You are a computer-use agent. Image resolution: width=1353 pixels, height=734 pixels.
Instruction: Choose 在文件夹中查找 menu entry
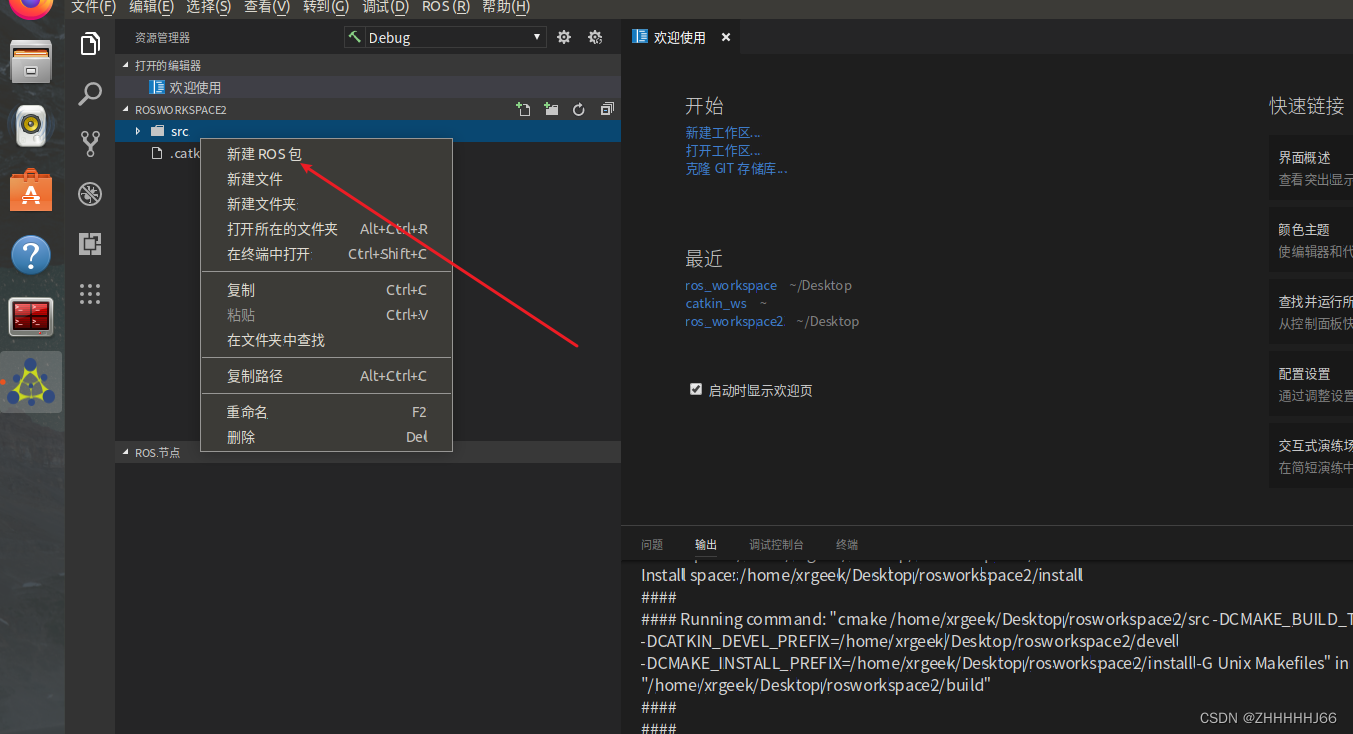coord(327,340)
